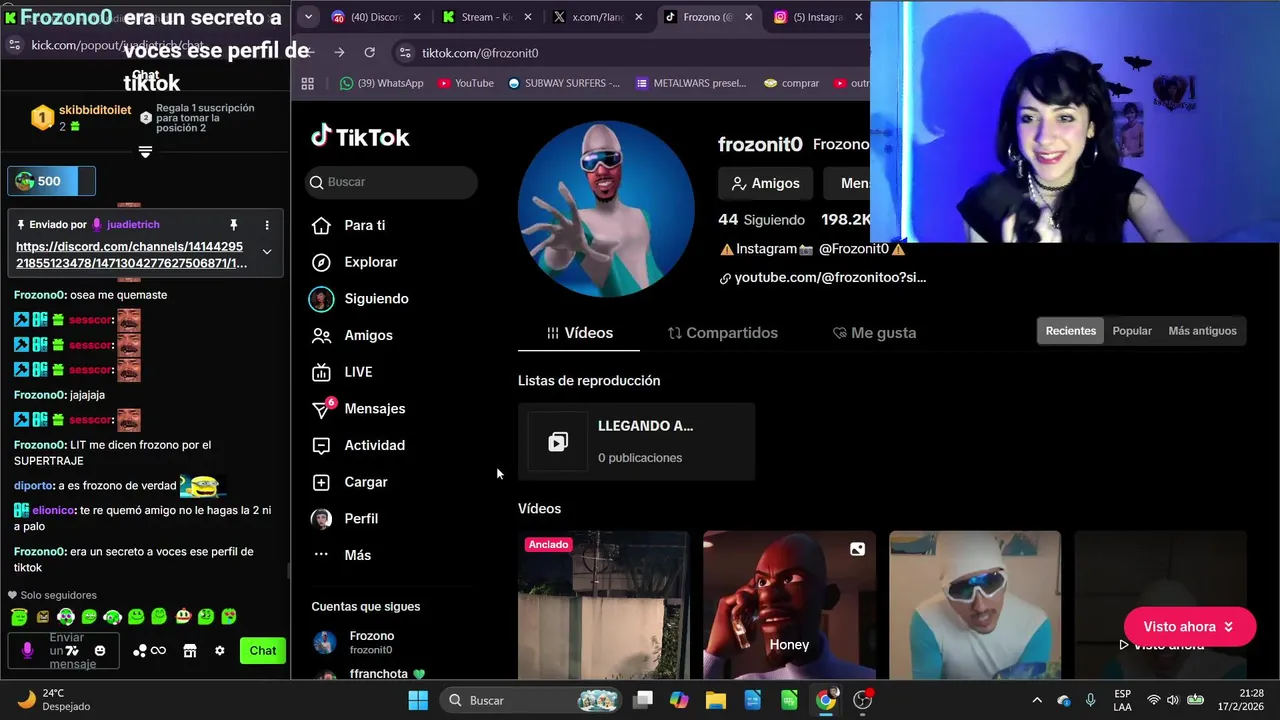The height and width of the screenshot is (720, 1280).
Task: Open Chrome from the taskbar
Action: point(826,700)
